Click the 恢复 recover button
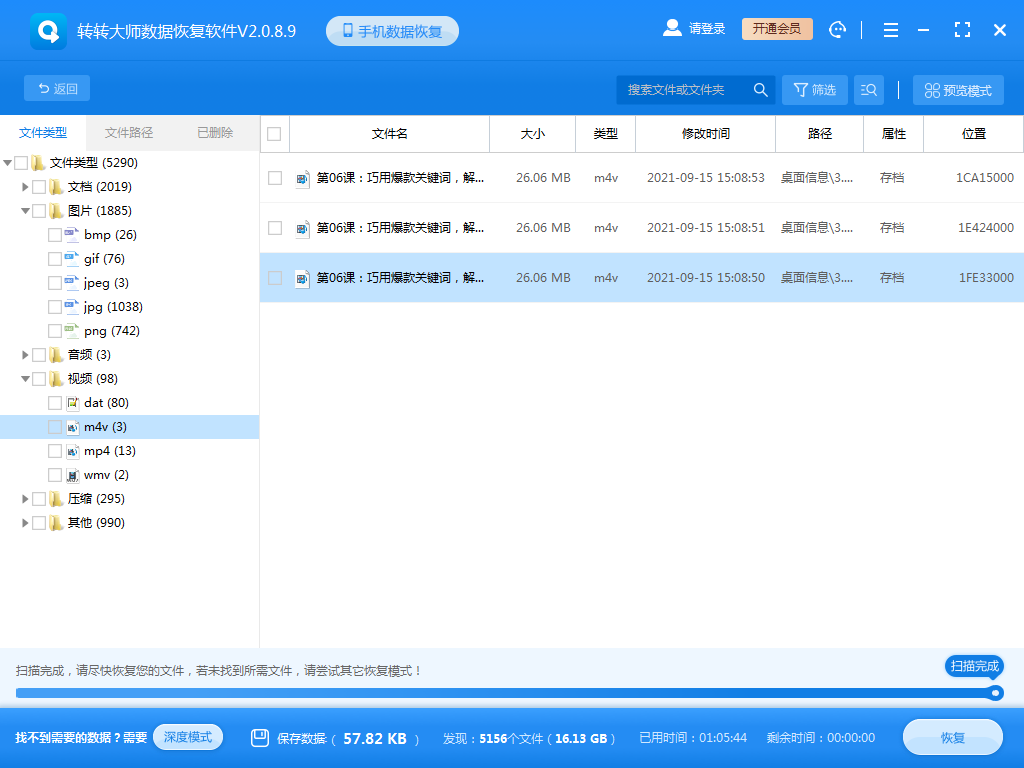This screenshot has width=1024, height=768. pyautogui.click(x=952, y=737)
